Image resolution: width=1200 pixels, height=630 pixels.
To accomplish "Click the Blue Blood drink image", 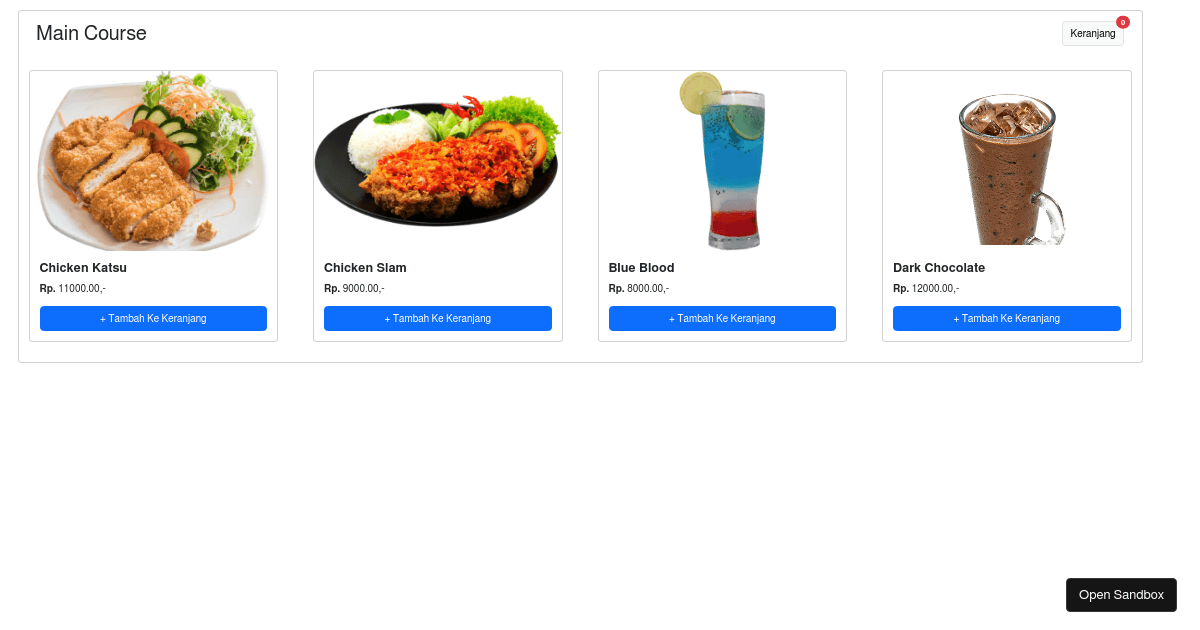I will [x=722, y=161].
